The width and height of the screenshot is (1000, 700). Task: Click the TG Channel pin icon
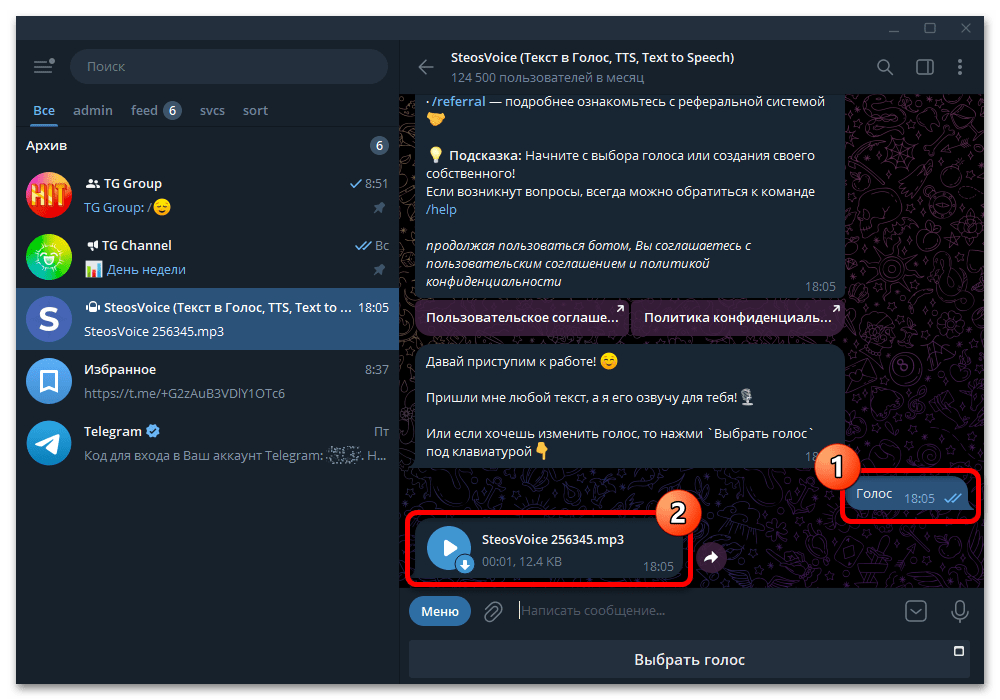click(379, 270)
